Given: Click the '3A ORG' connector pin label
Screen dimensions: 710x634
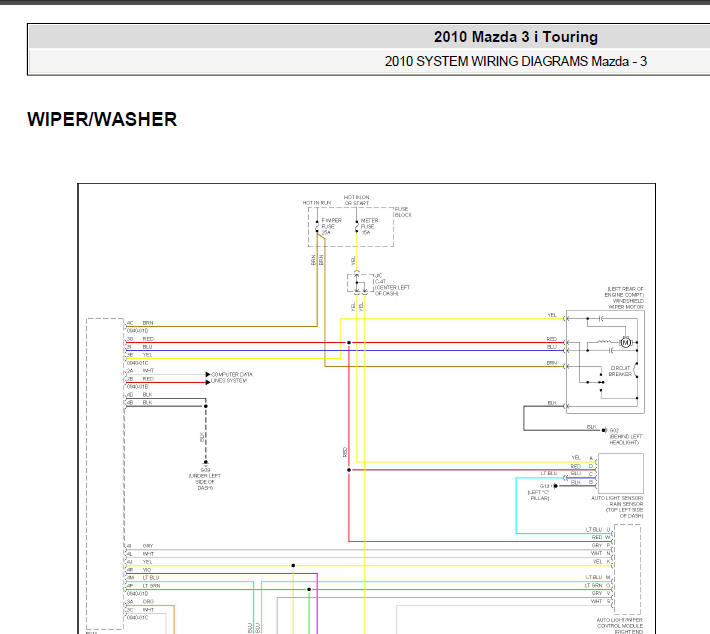Looking at the screenshot, I should [x=140, y=601].
